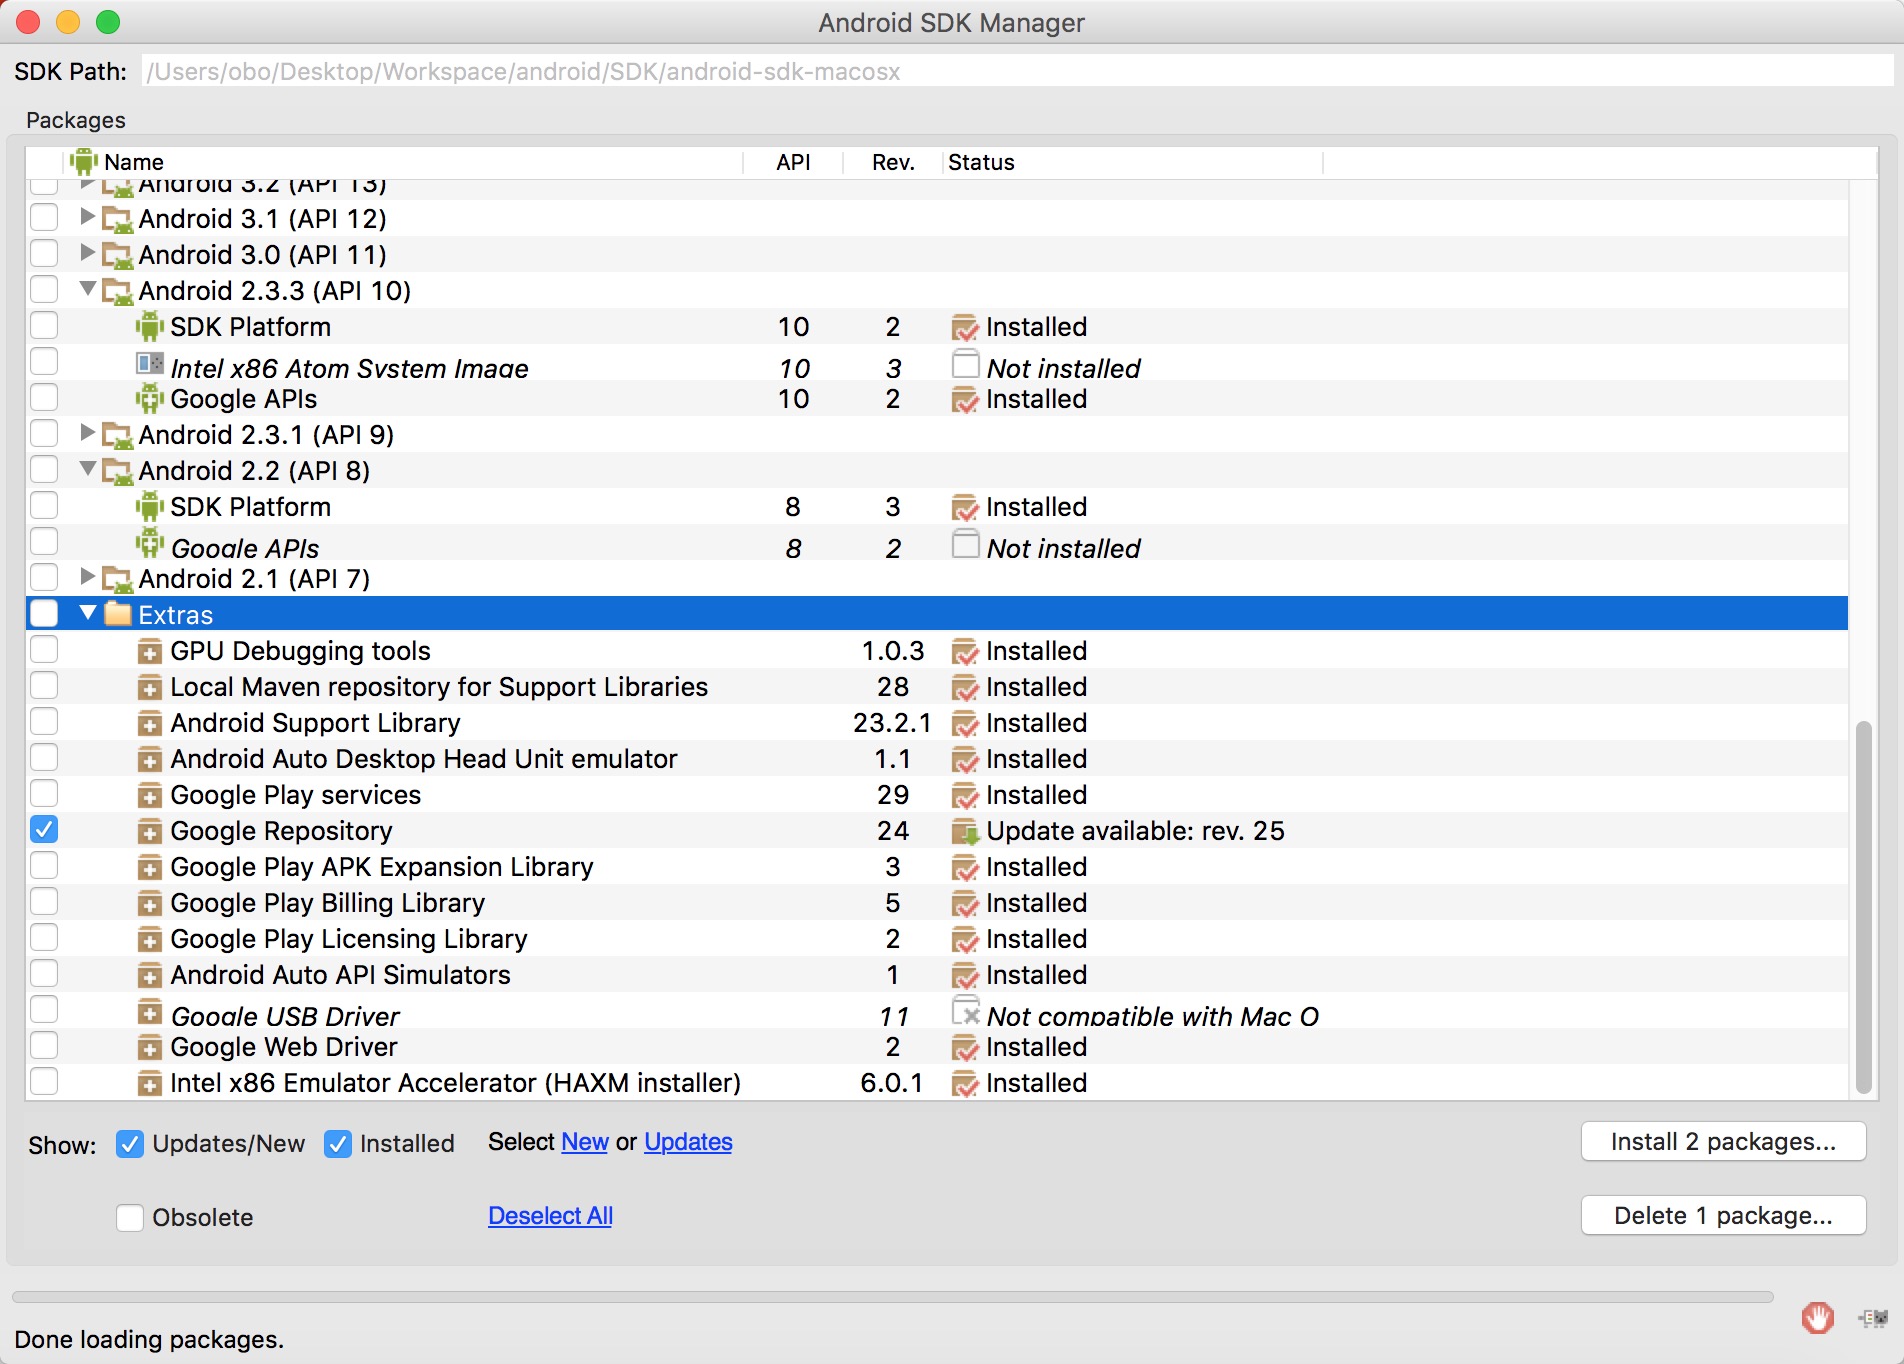Click 'Not compatible with Mac O' status text

(x=1153, y=1016)
